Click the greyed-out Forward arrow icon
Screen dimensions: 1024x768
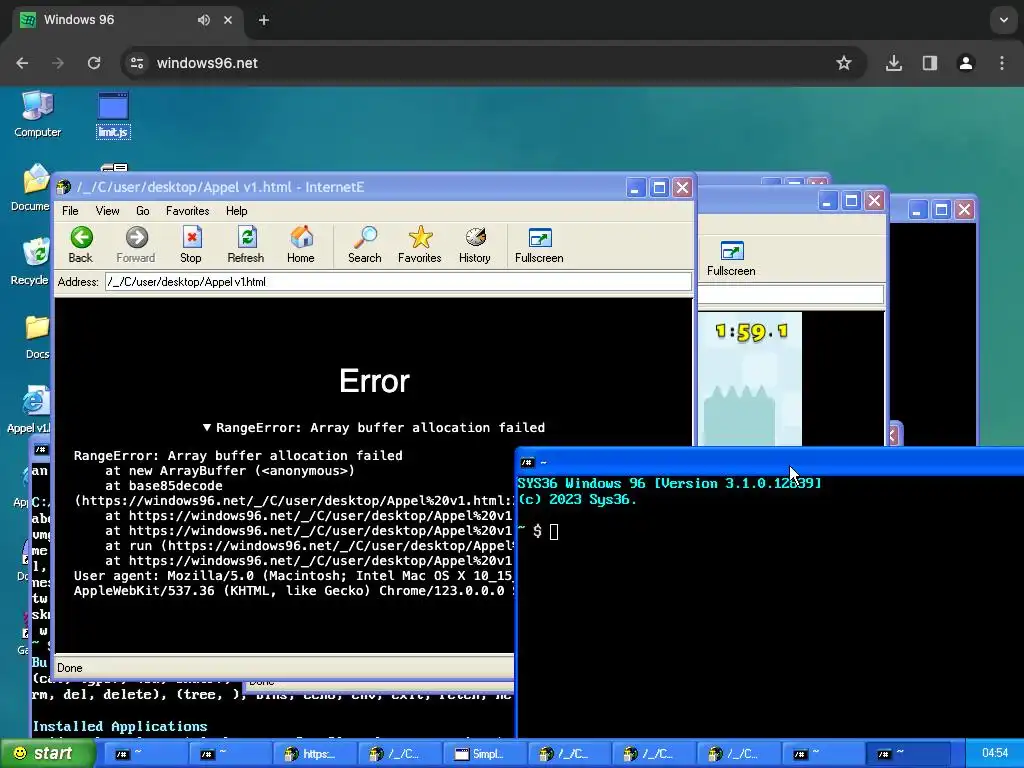click(136, 237)
